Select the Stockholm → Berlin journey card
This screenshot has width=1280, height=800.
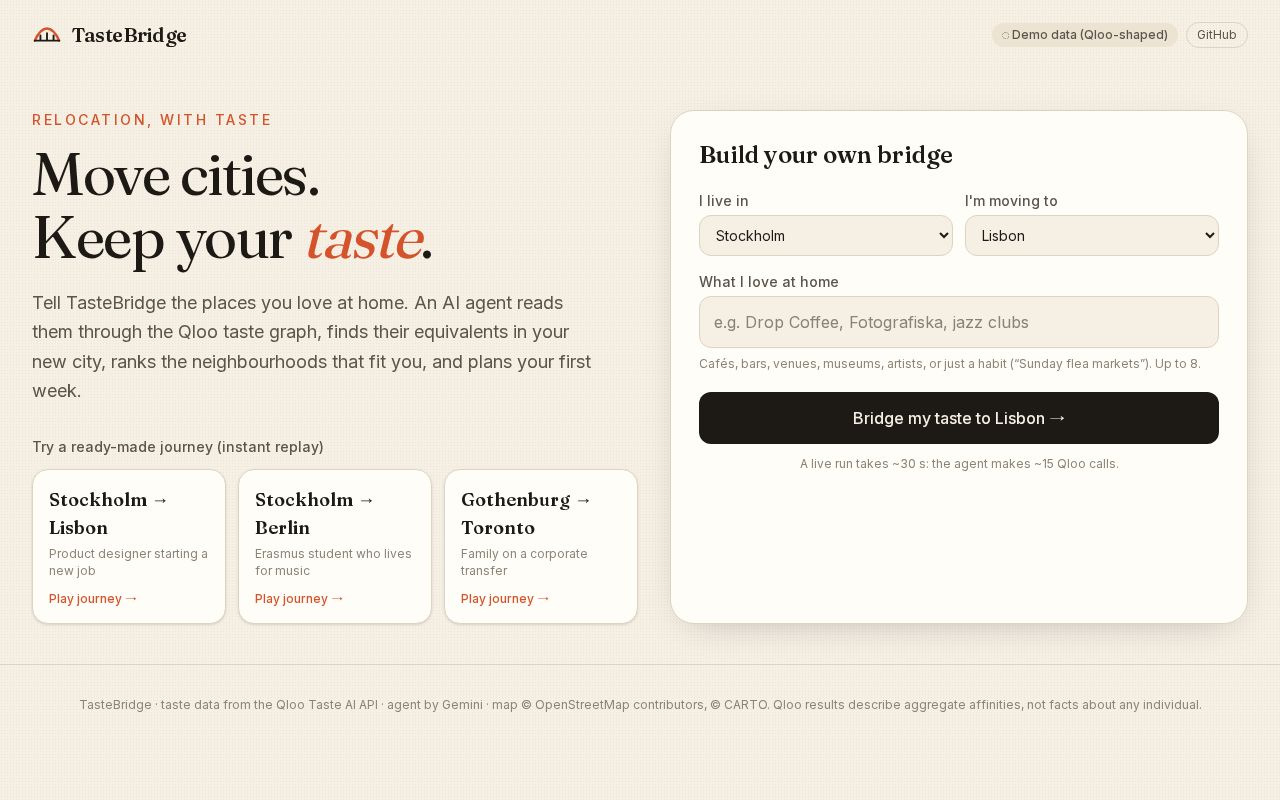point(335,547)
